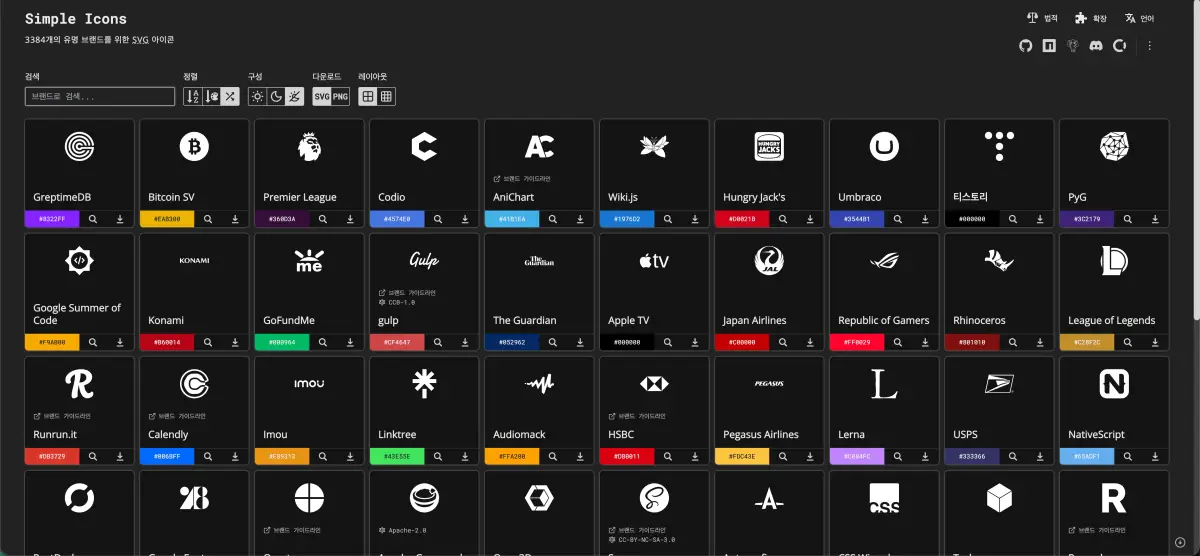Copy GreptimeDB hex color #8322FF
The width and height of the screenshot is (1200, 556).
(x=52, y=218)
